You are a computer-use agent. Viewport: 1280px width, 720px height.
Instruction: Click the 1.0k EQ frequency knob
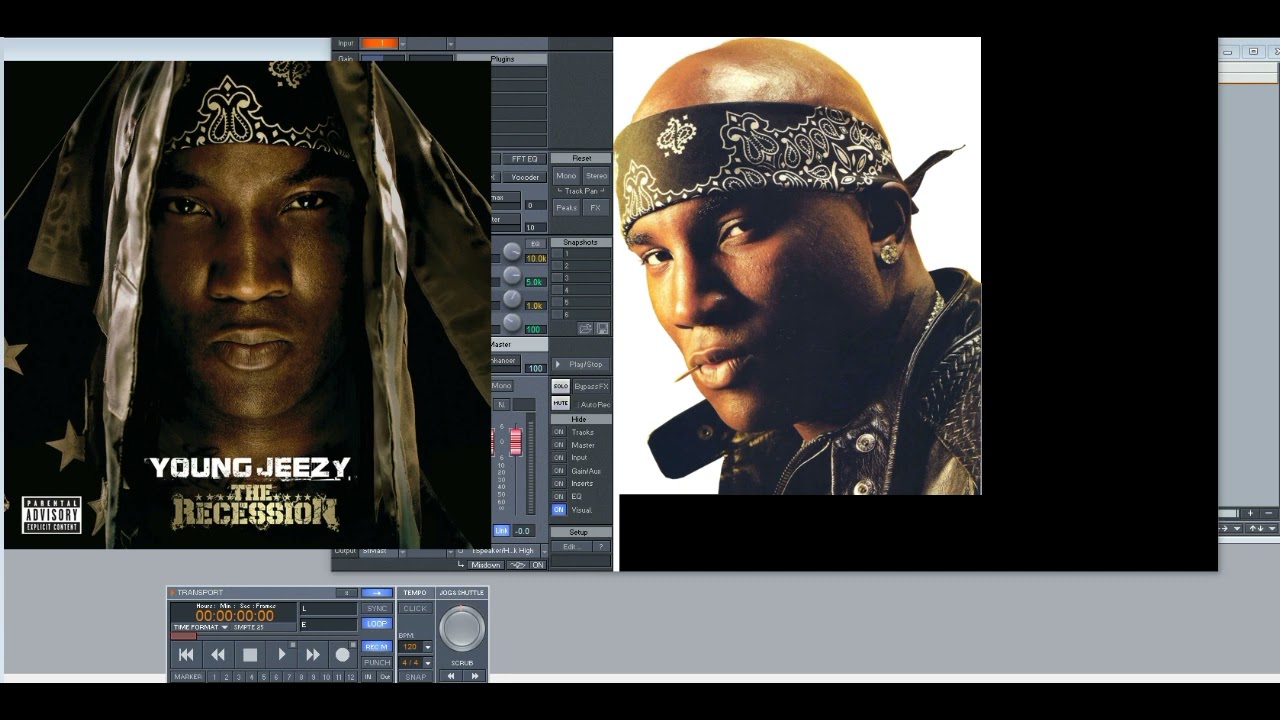[x=512, y=299]
